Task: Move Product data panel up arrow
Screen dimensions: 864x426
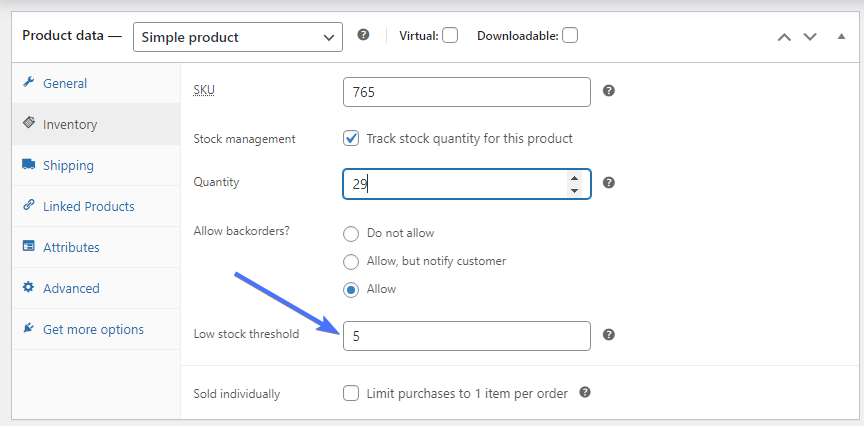Action: 784,36
